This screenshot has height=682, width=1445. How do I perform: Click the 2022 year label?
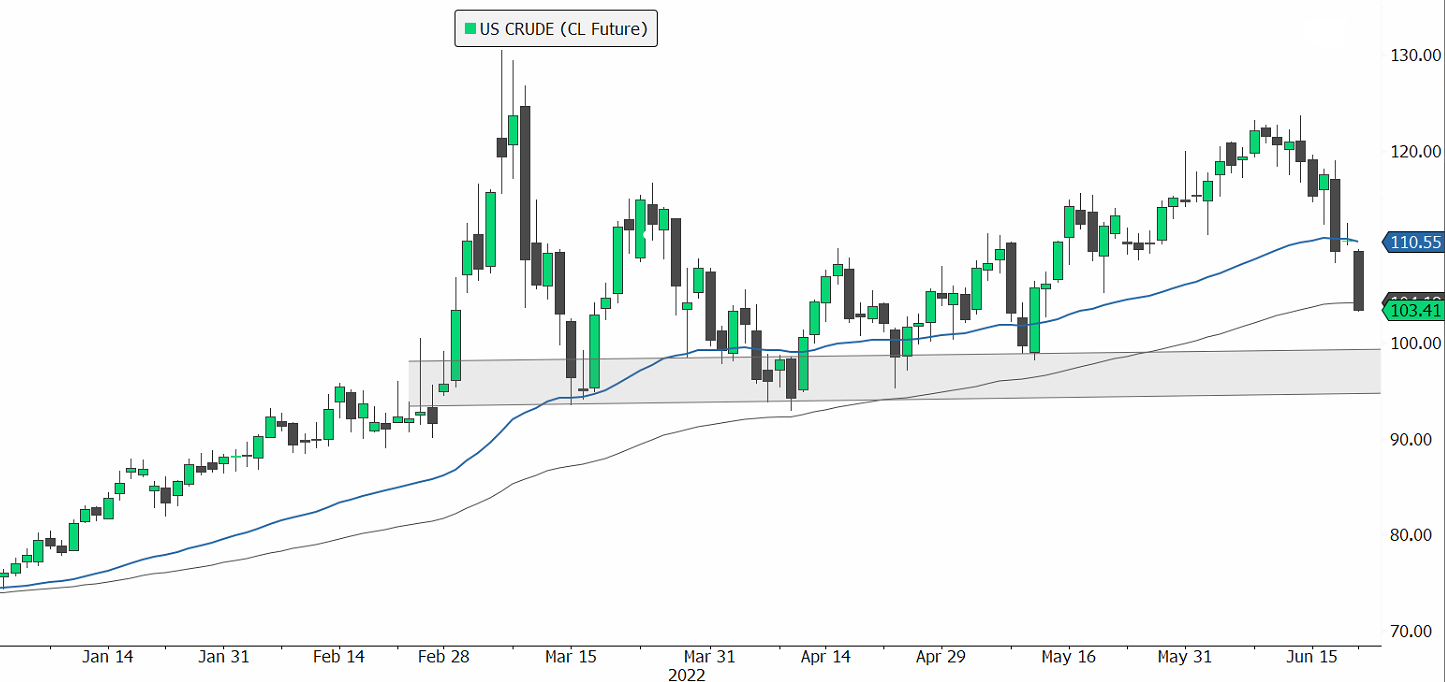(x=687, y=675)
